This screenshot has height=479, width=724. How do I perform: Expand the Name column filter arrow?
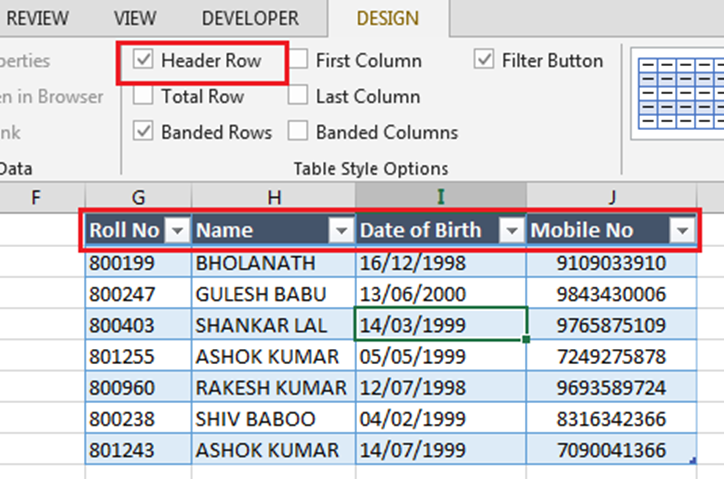pos(341,231)
